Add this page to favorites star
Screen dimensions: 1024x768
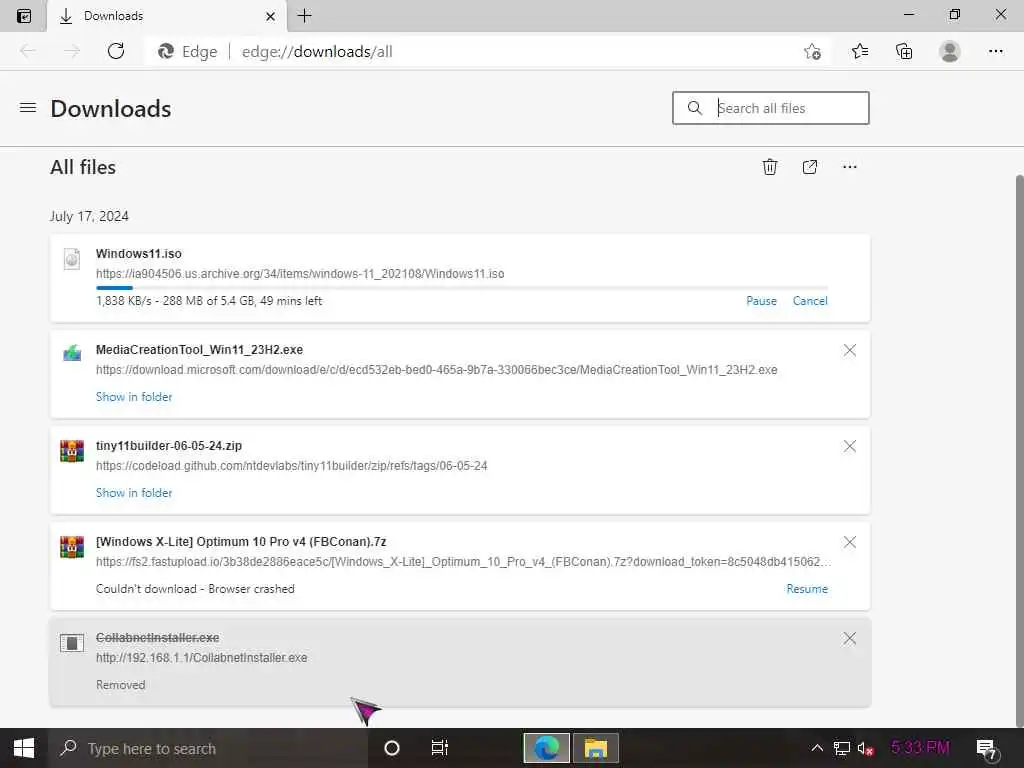[812, 51]
